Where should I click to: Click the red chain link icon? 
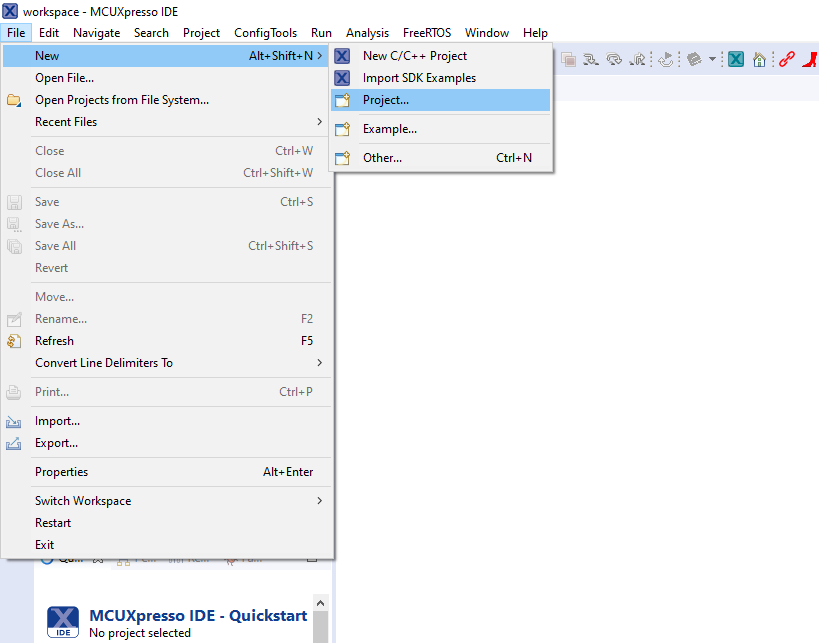787,59
